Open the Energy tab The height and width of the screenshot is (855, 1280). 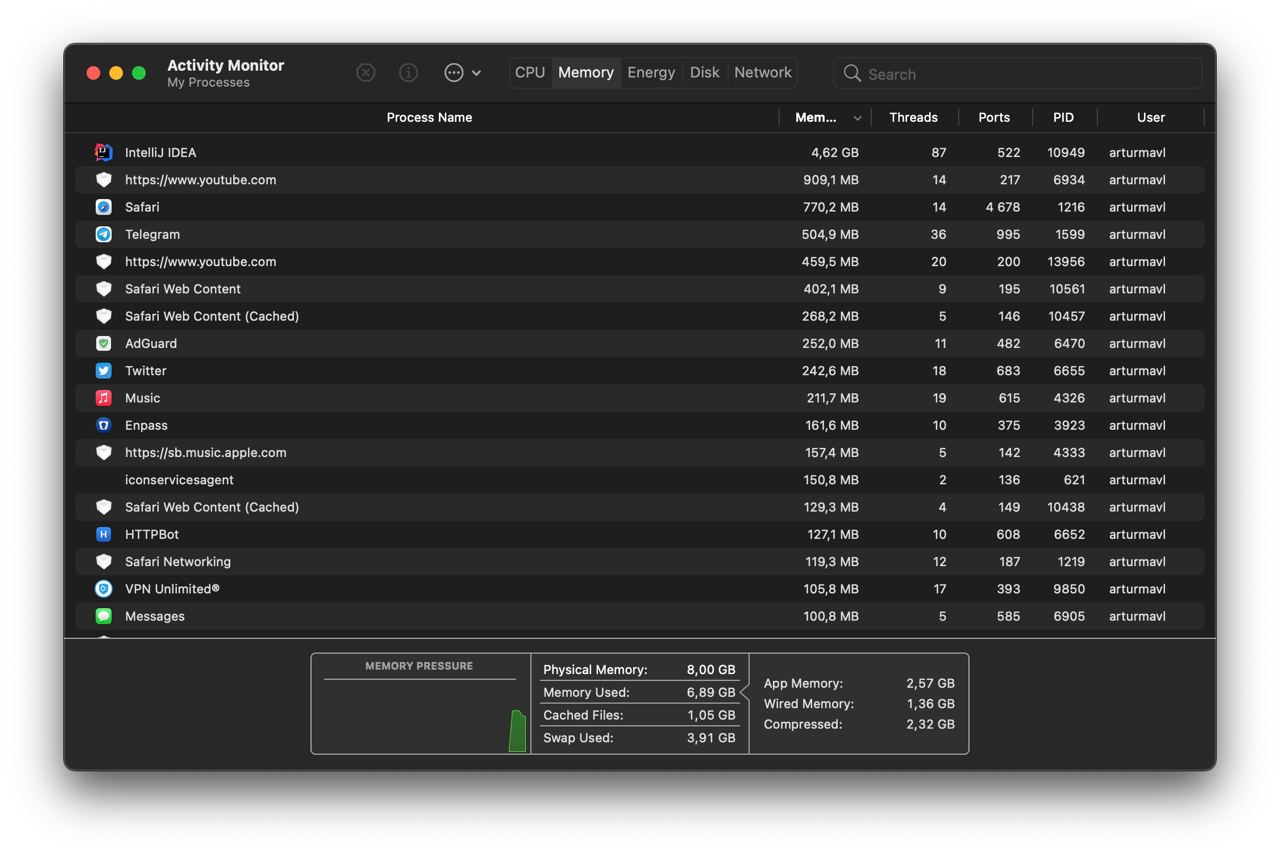(x=651, y=72)
